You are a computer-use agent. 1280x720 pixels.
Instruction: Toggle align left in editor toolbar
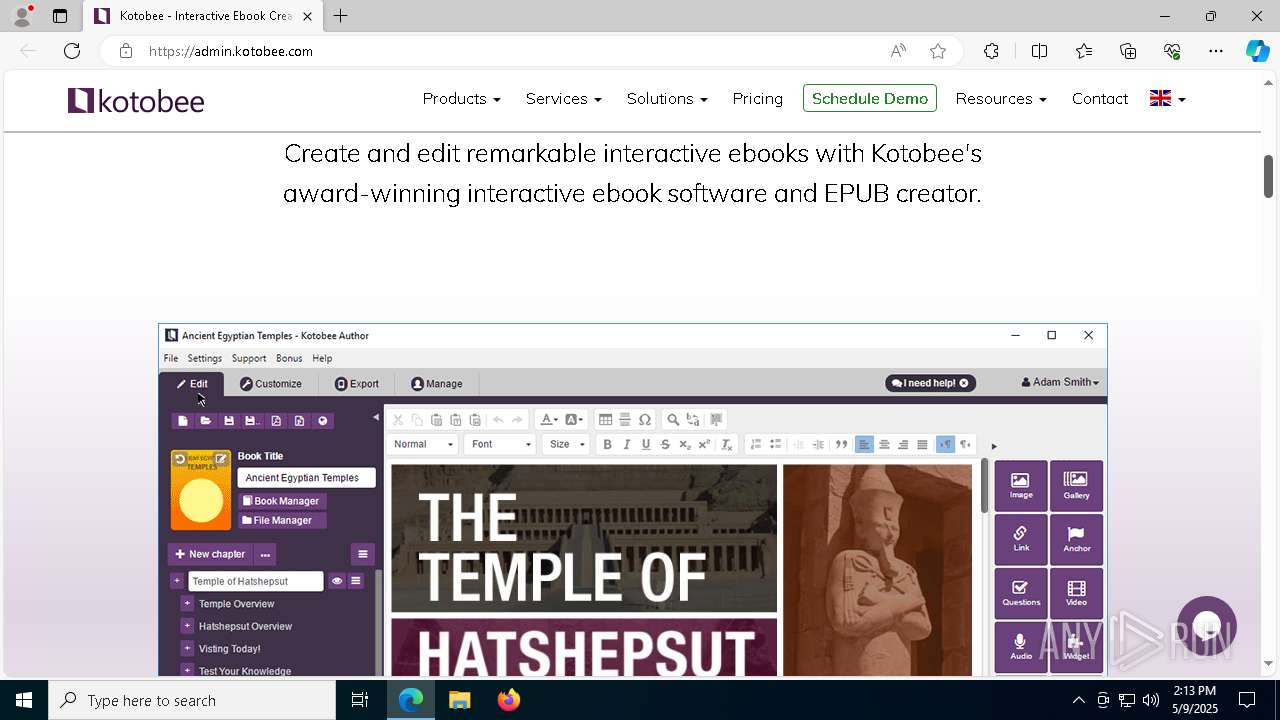pyautogui.click(x=865, y=445)
